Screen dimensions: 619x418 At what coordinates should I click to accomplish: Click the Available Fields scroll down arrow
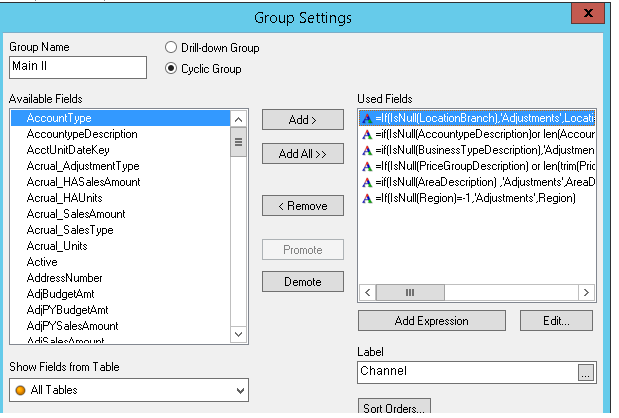(x=238, y=335)
